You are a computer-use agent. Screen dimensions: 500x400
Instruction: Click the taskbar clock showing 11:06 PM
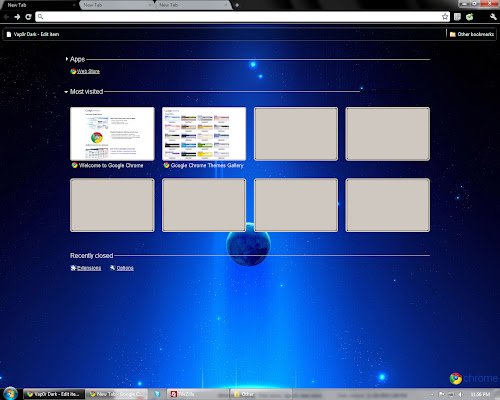(x=480, y=394)
